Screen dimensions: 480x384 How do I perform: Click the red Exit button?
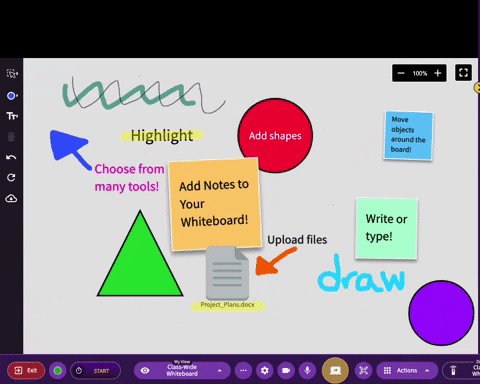coord(26,370)
